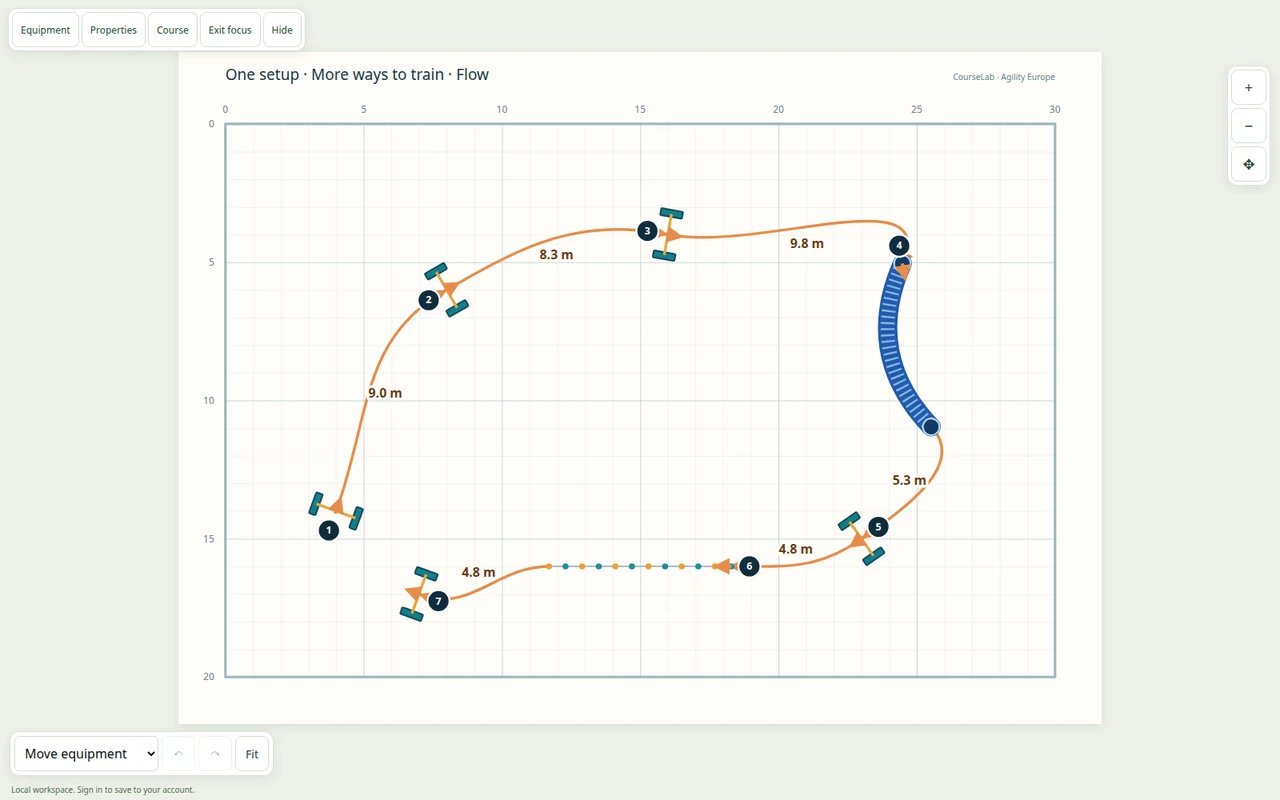Zoom in with the plus button
Image resolution: width=1280 pixels, height=800 pixels.
coord(1249,88)
